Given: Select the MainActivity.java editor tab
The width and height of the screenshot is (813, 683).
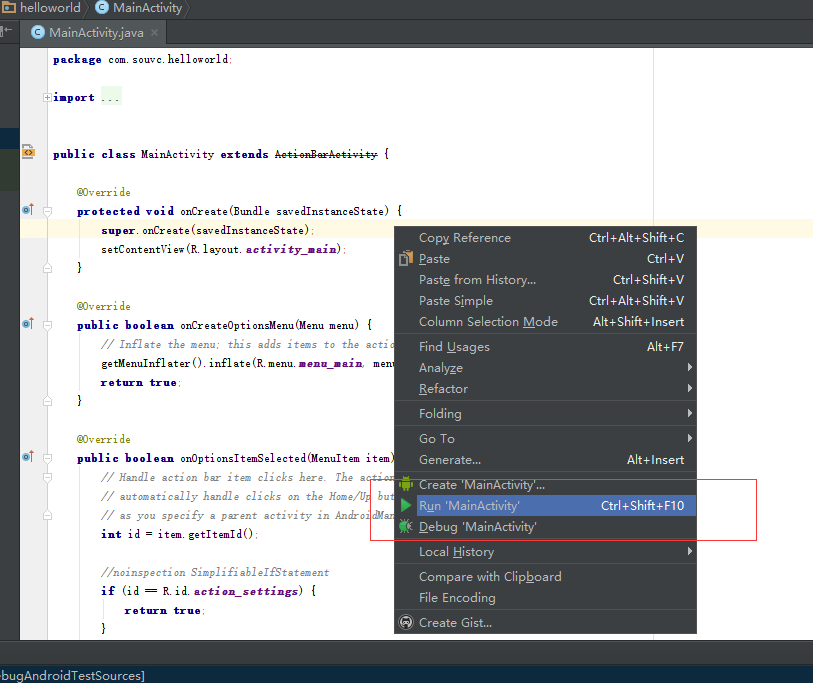Looking at the screenshot, I should (95, 32).
